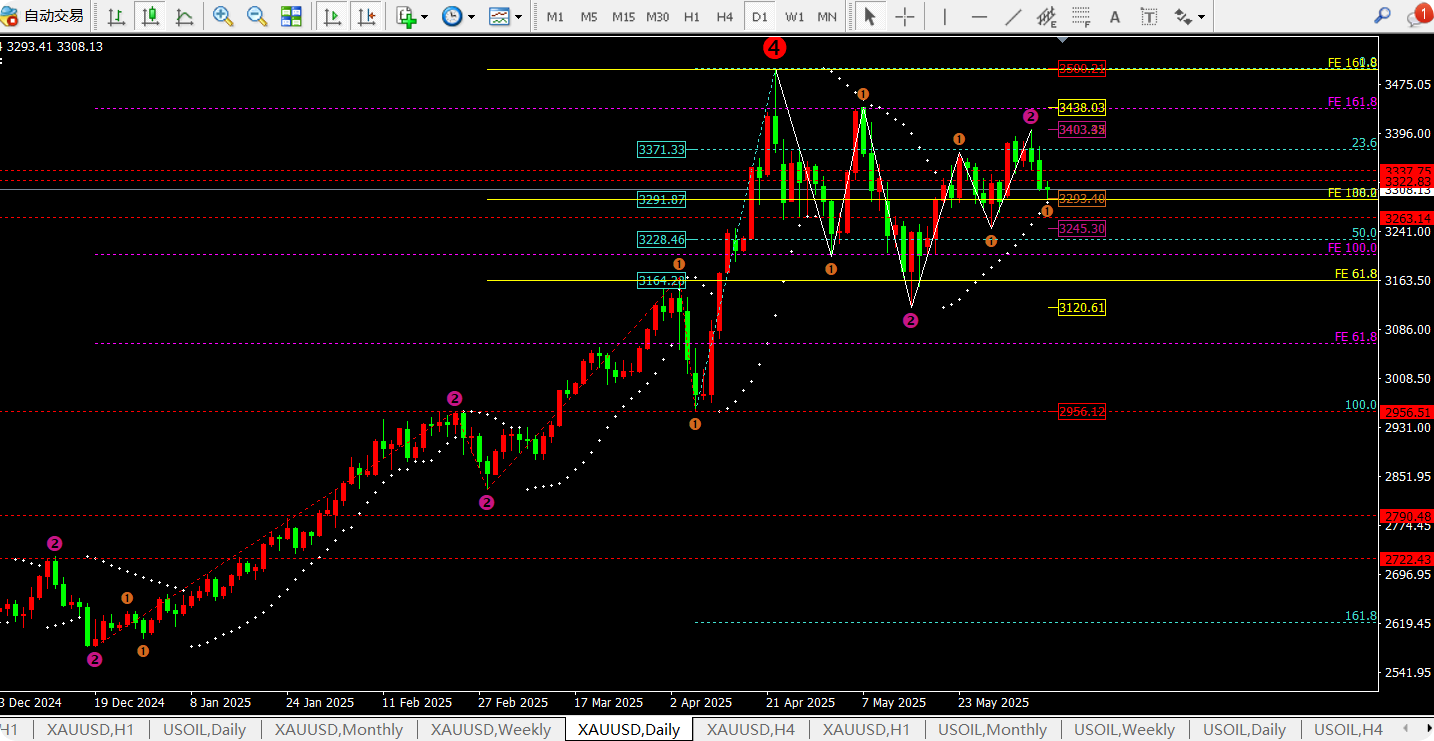This screenshot has height=741, width=1434.
Task: Switch to the XAUUSD,H4 tab
Action: [x=750, y=729]
